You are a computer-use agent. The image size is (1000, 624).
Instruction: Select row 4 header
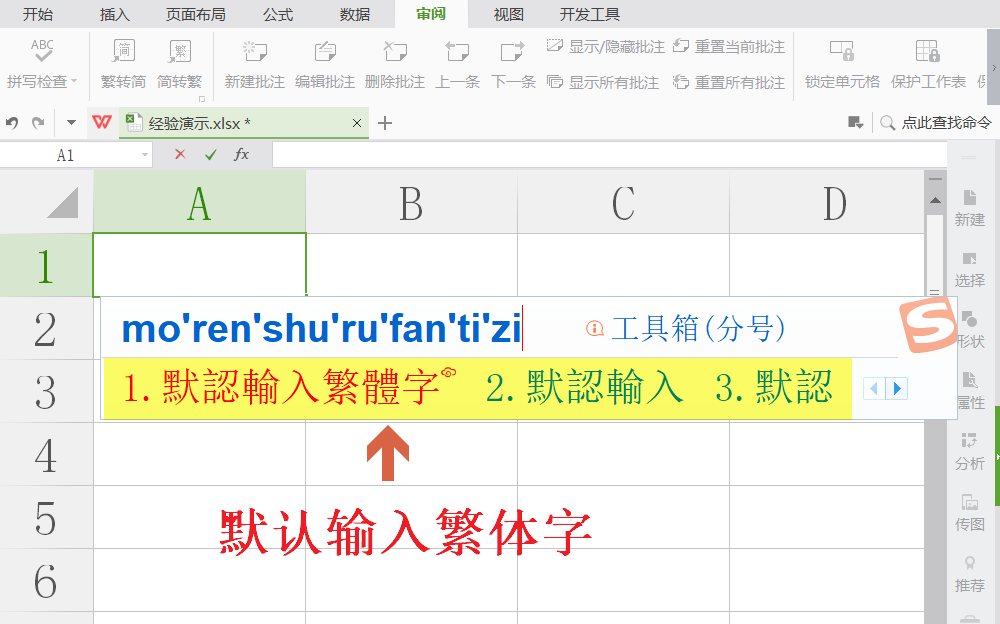(46, 455)
